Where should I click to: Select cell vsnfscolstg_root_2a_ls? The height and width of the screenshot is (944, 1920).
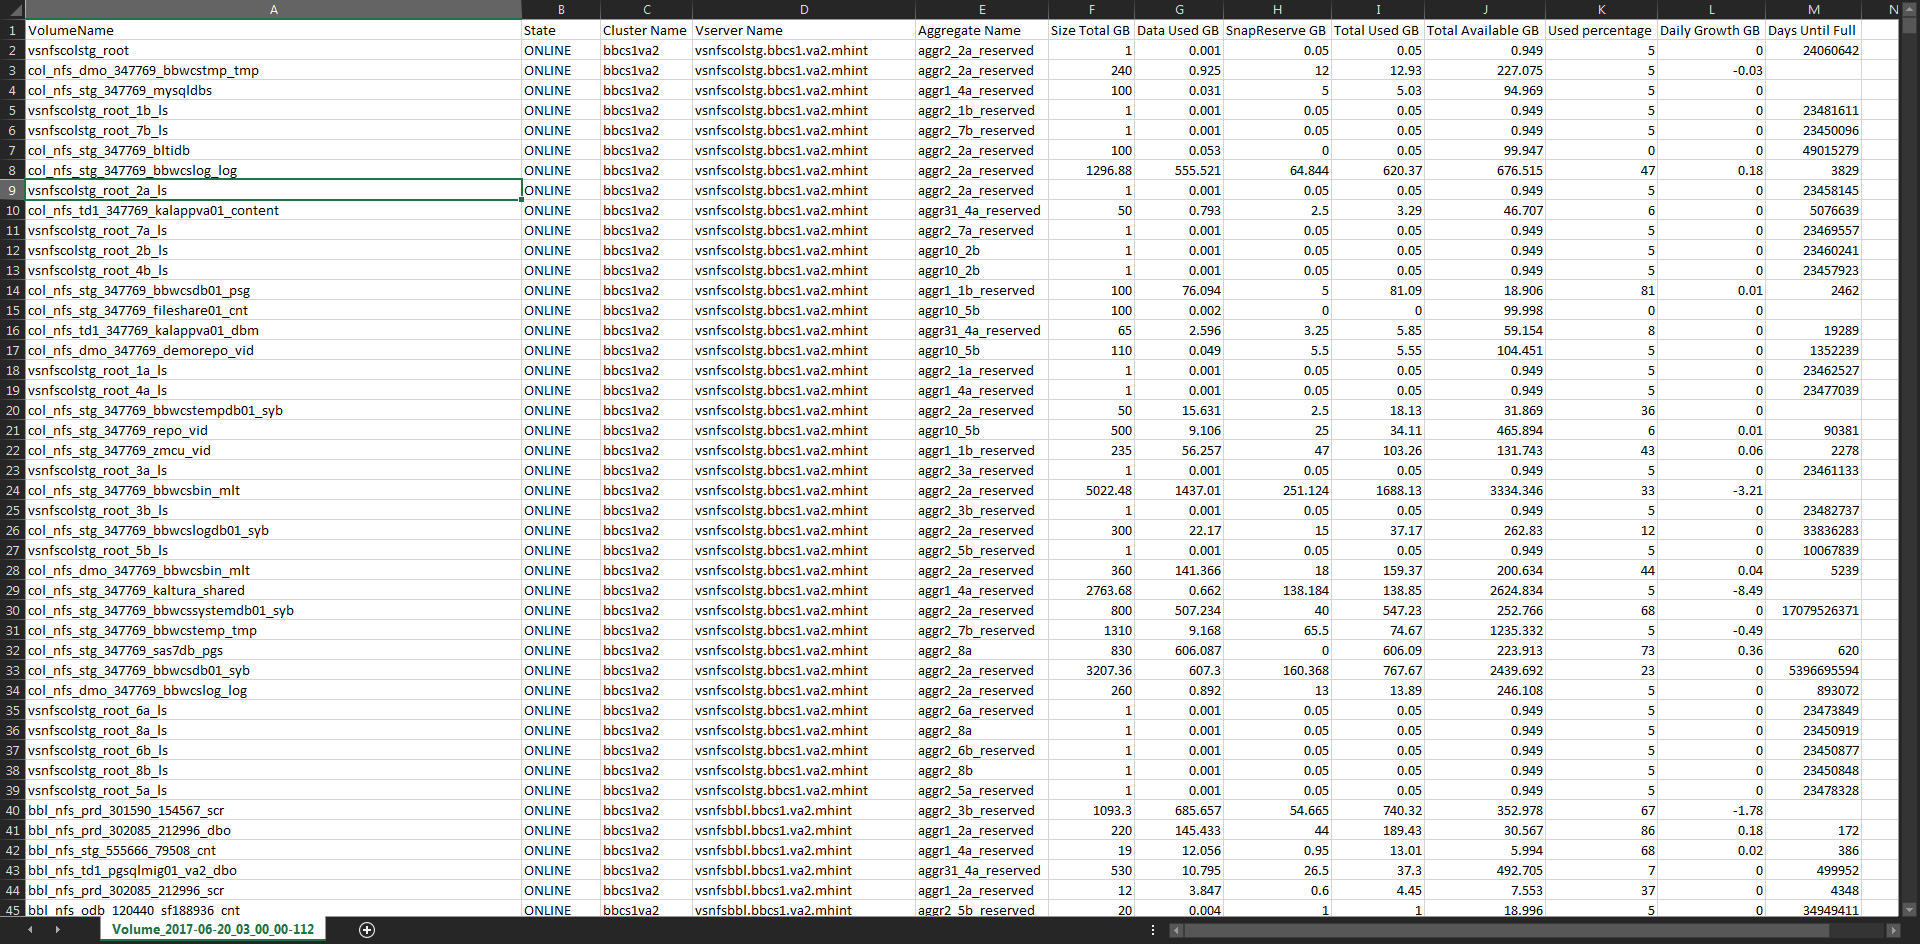pos(273,190)
